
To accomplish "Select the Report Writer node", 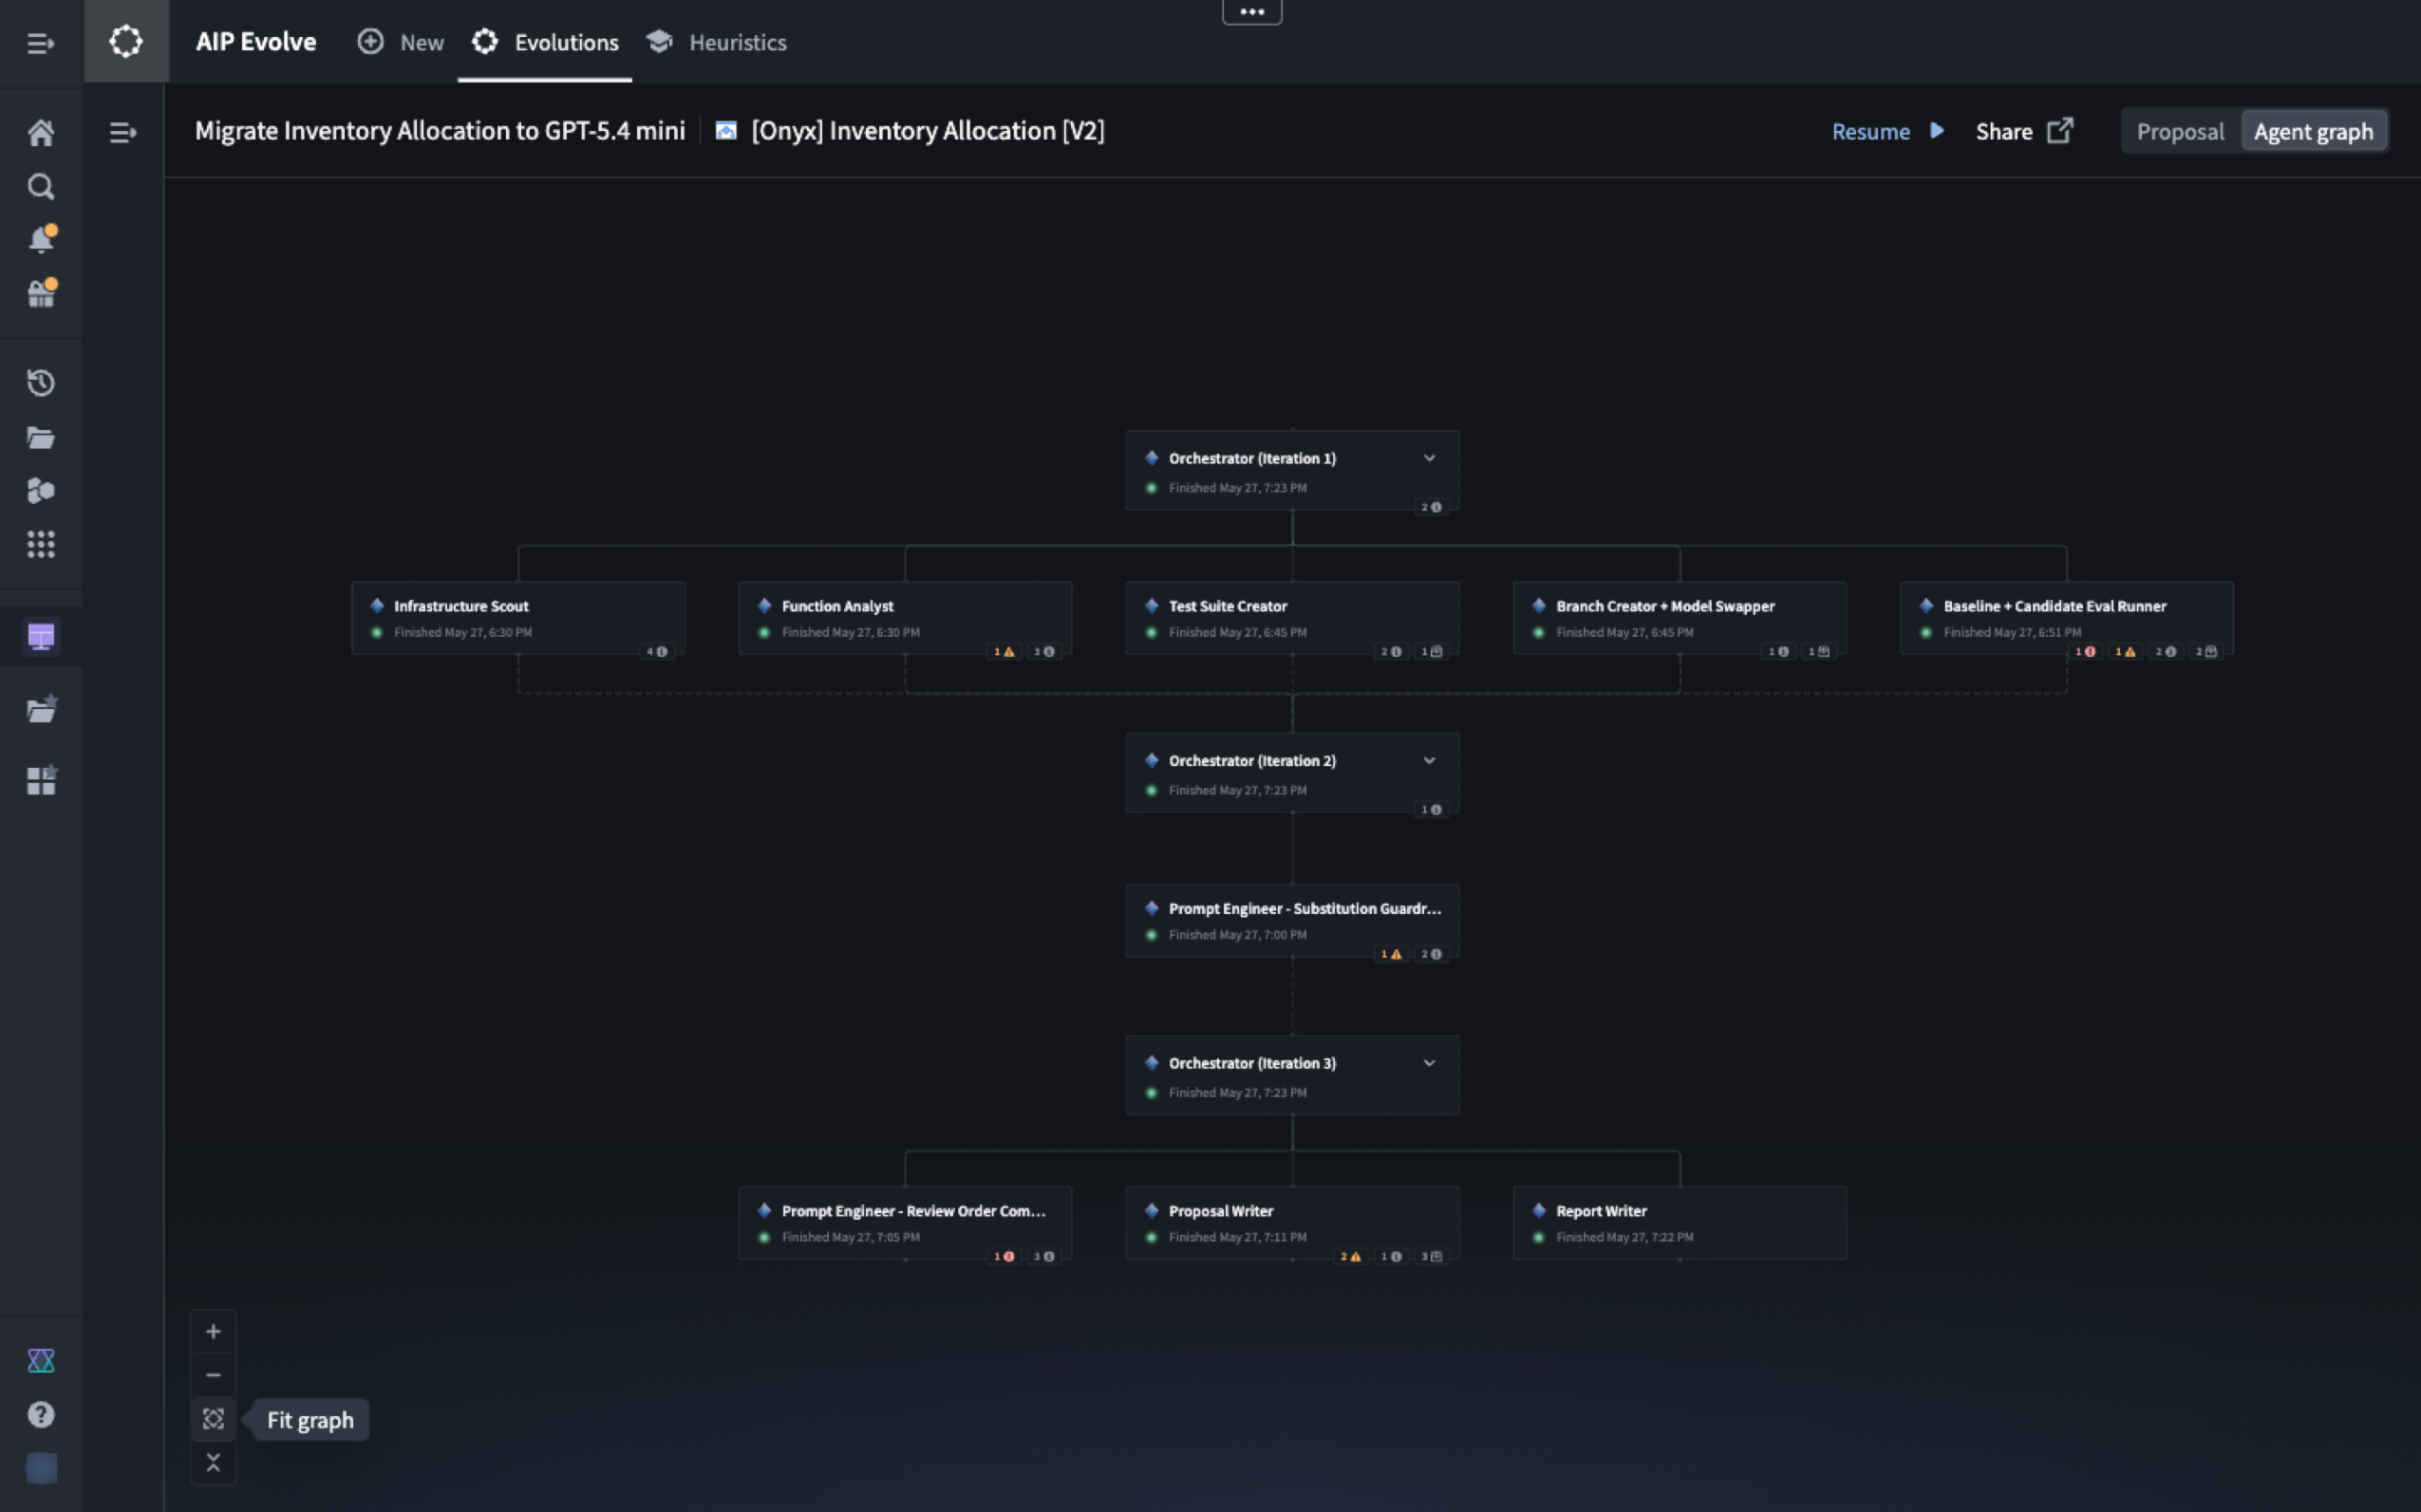I will [1680, 1223].
